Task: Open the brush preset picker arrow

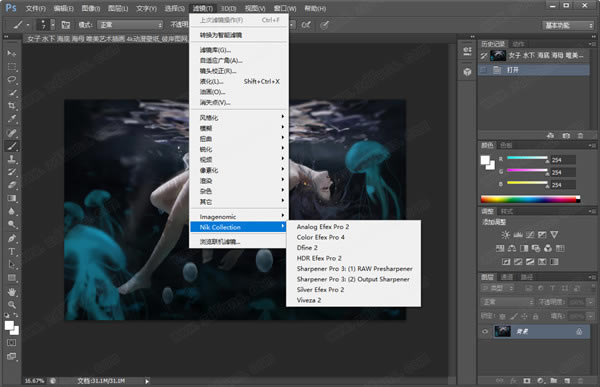Action: [x=53, y=25]
